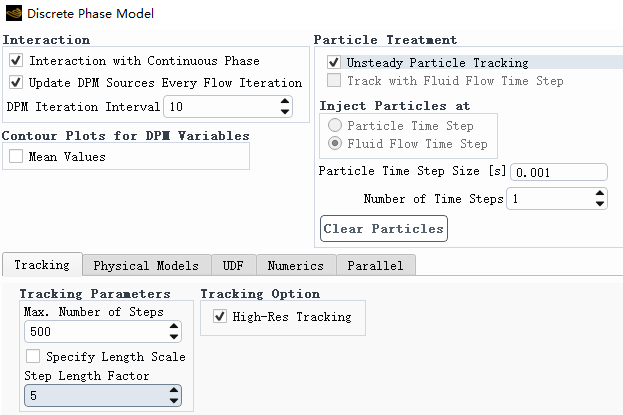Increase Step Length Factor with up arrow
The image size is (623, 415).
(x=174, y=390)
